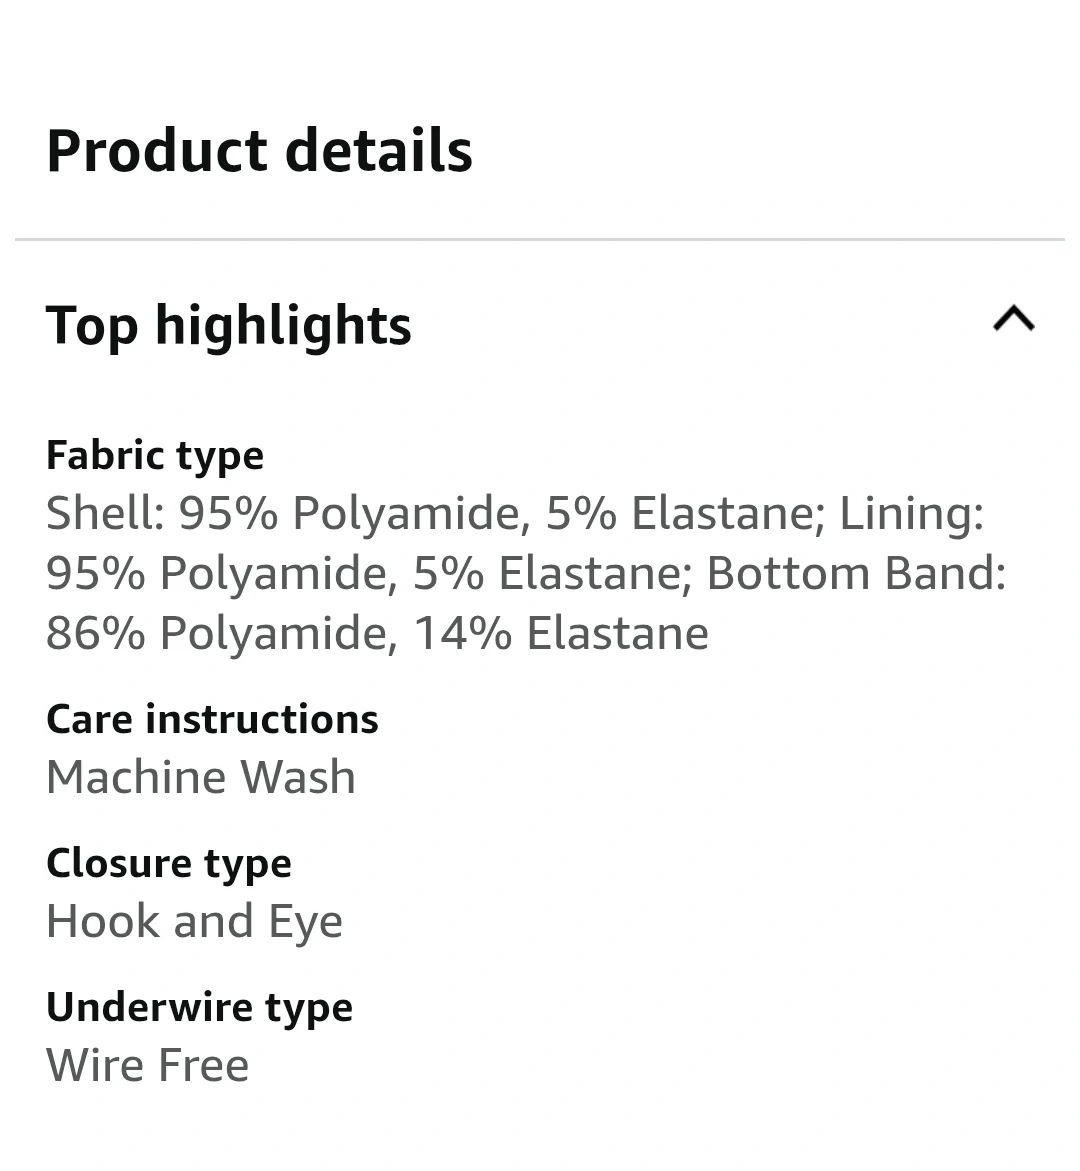1080x1171 pixels.
Task: Click the Bottom Band text
Action: pos(853,573)
